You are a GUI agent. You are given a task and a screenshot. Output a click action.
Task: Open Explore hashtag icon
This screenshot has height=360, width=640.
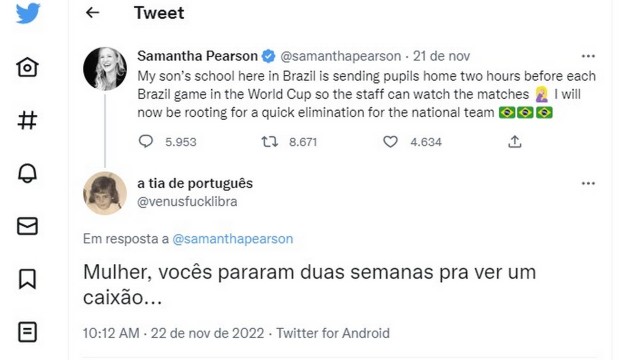pyautogui.click(x=27, y=120)
